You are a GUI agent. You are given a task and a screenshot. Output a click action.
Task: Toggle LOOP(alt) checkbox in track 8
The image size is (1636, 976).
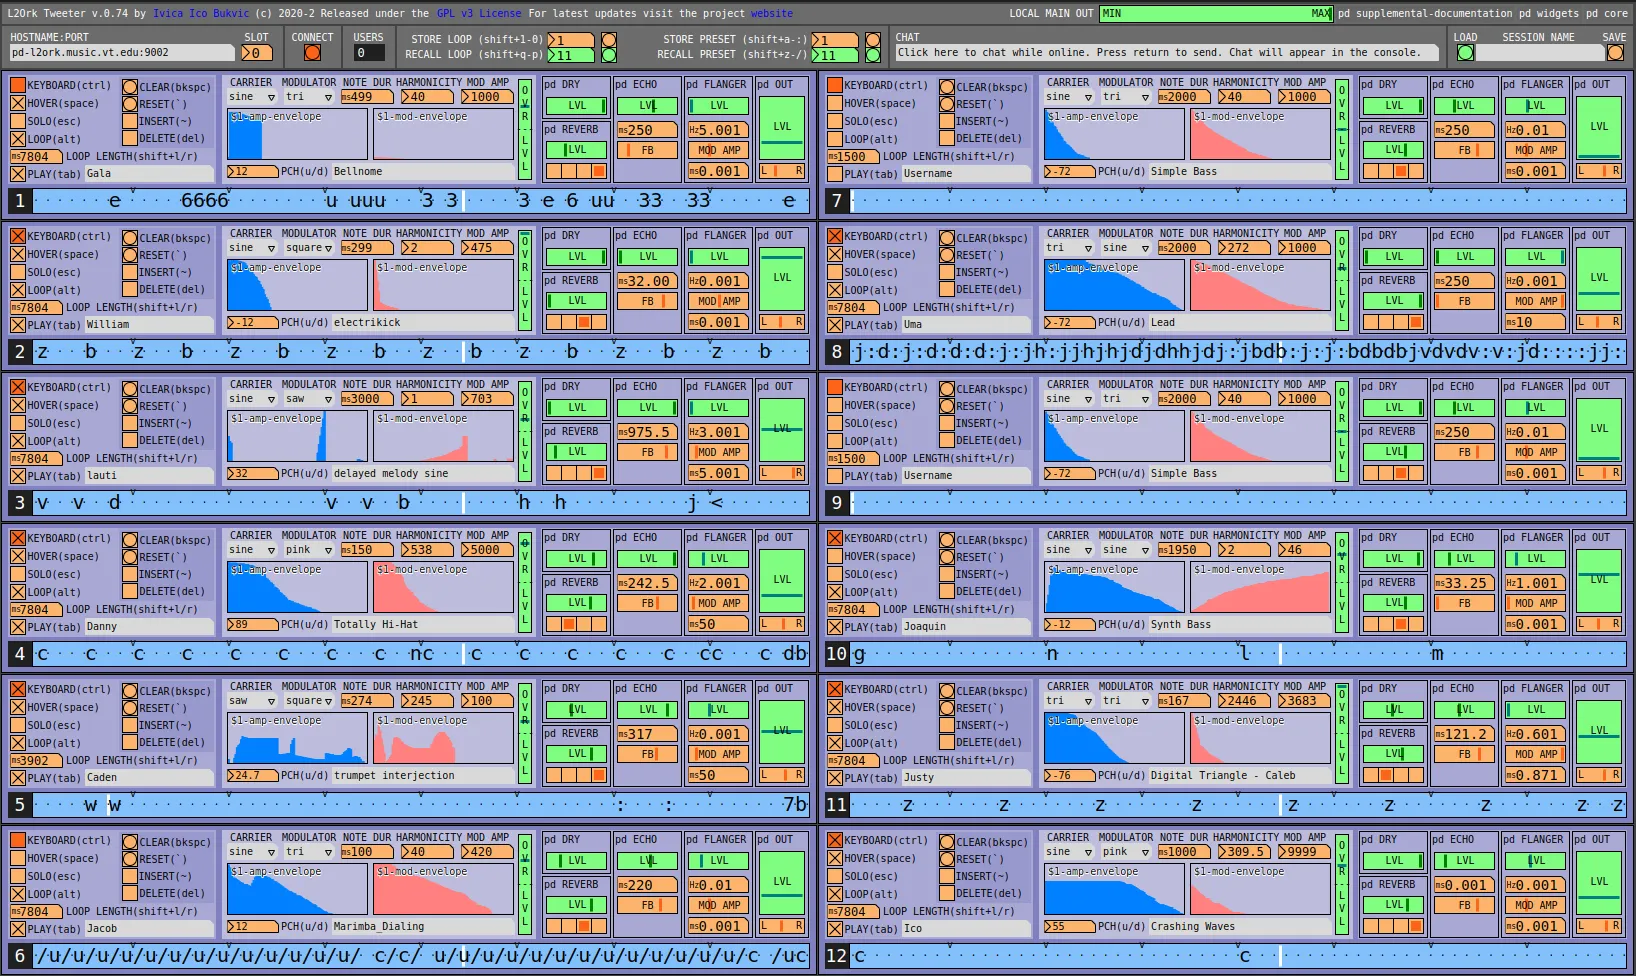click(835, 290)
